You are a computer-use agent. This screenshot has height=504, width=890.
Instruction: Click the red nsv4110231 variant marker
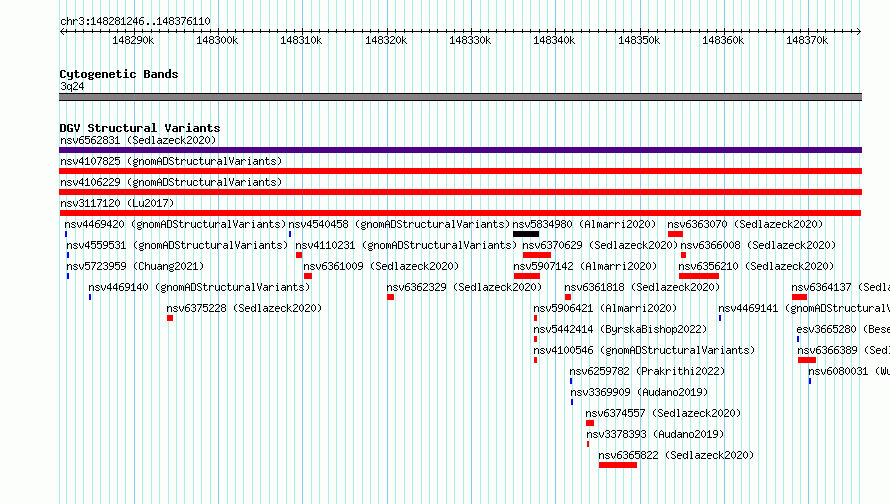point(299,255)
